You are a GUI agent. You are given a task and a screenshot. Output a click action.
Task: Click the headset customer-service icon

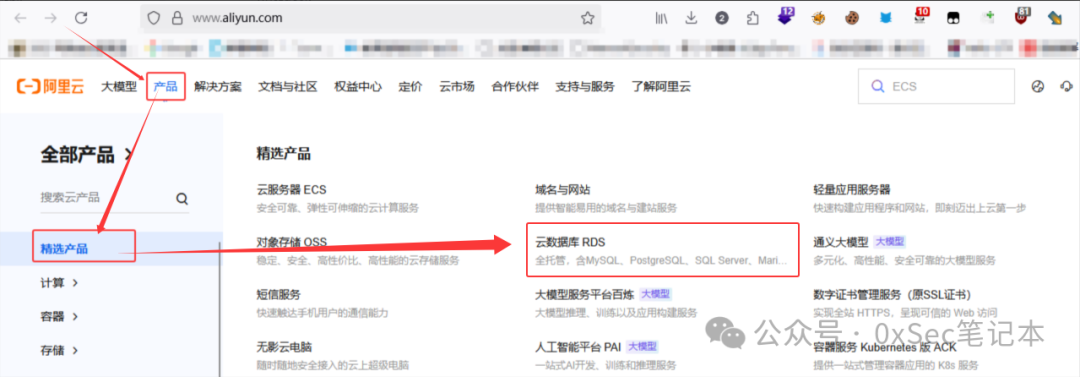pos(1067,87)
